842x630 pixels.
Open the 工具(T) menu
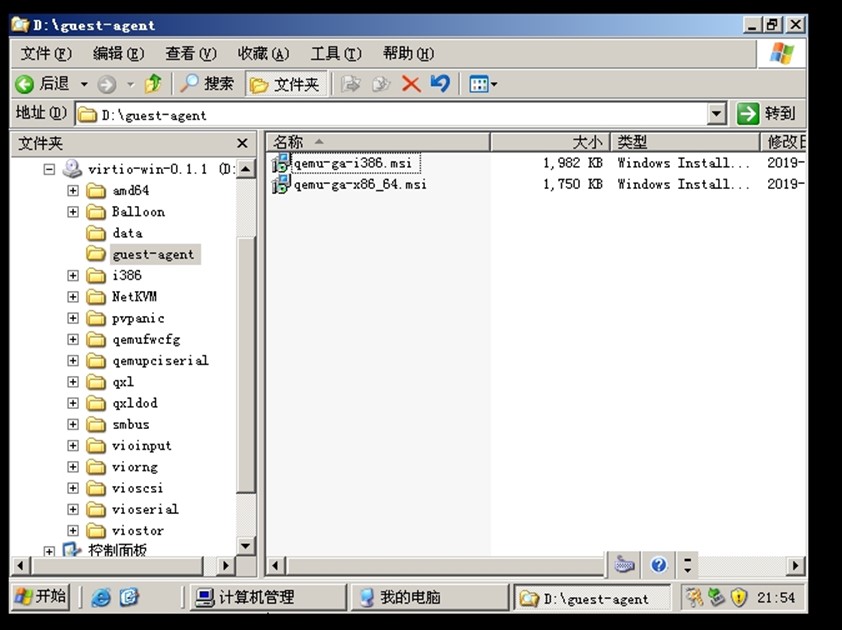coord(336,54)
